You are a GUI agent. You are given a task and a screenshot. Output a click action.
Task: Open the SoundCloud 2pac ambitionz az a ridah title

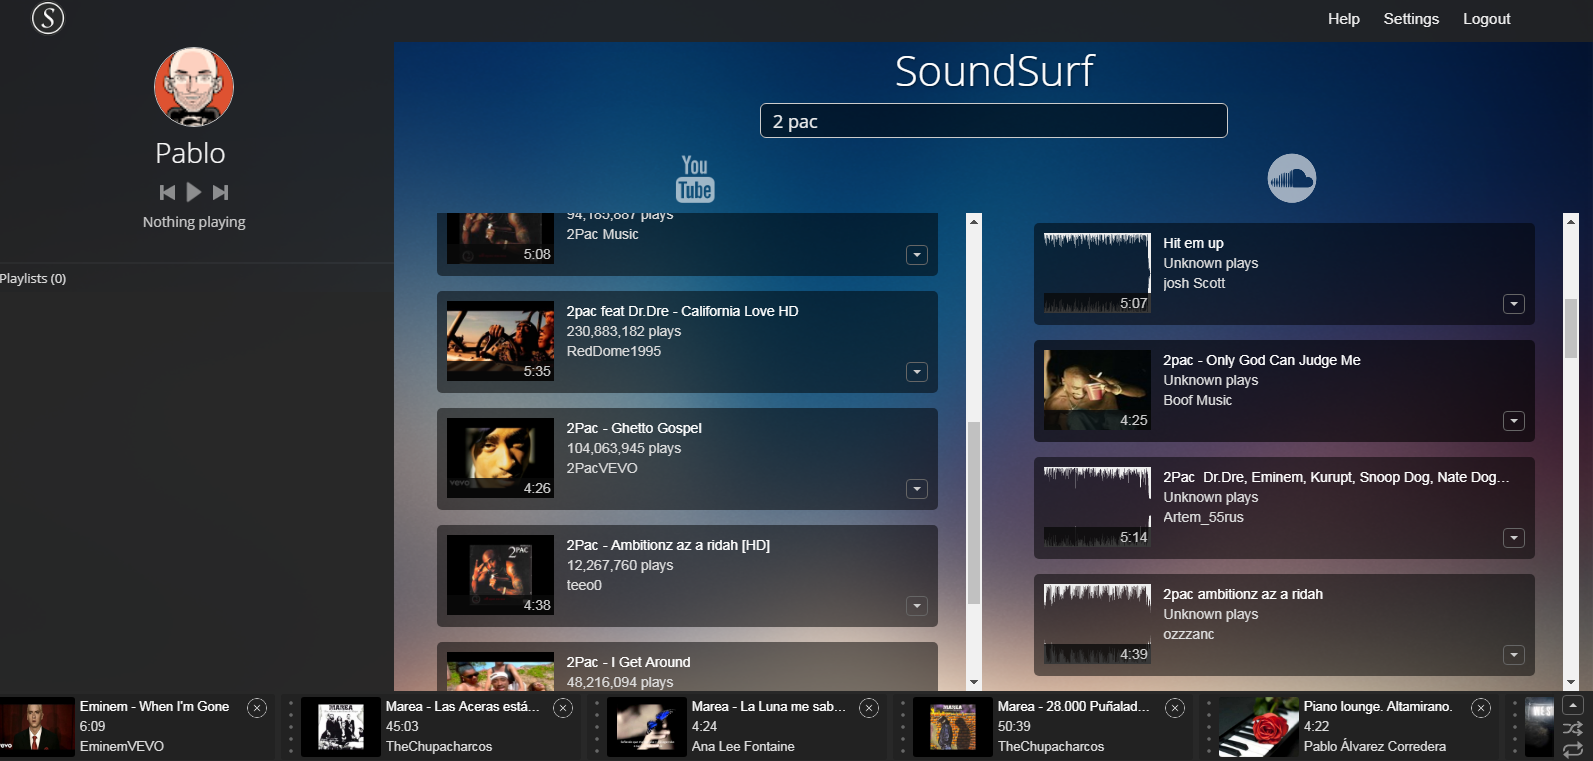[x=1243, y=594]
